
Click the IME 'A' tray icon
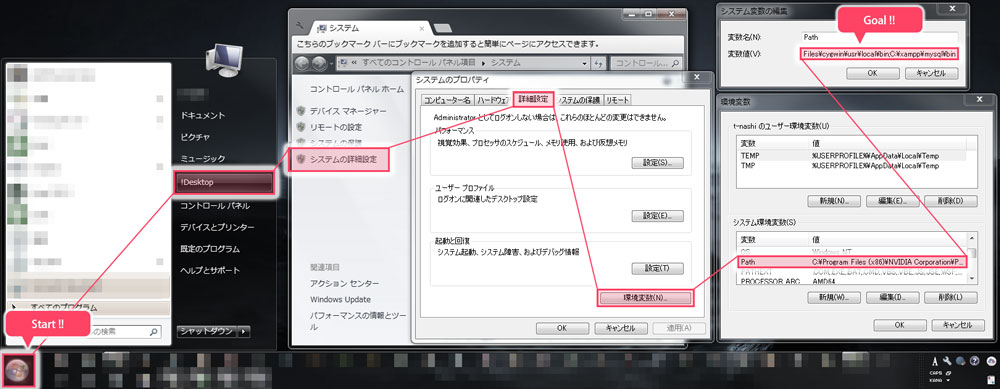[934, 361]
